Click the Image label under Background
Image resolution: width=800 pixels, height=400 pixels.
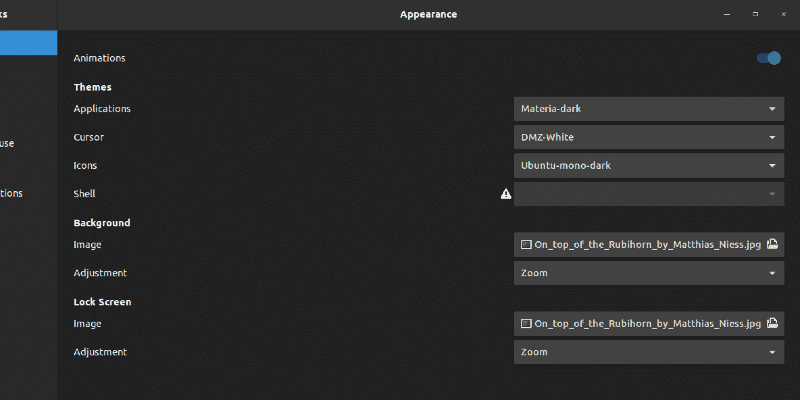point(87,245)
